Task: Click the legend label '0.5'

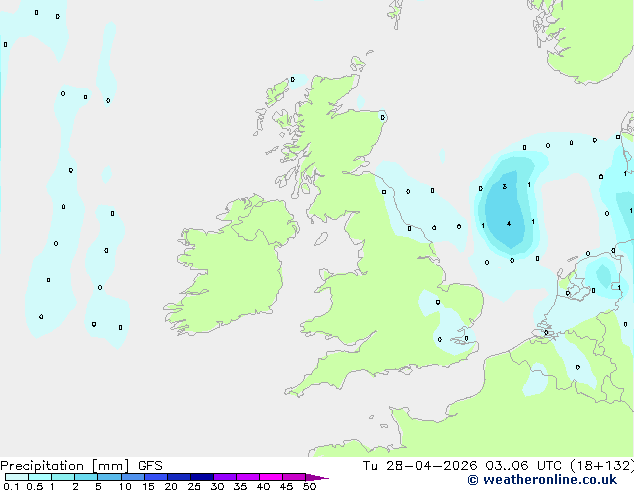Action: click(x=34, y=486)
